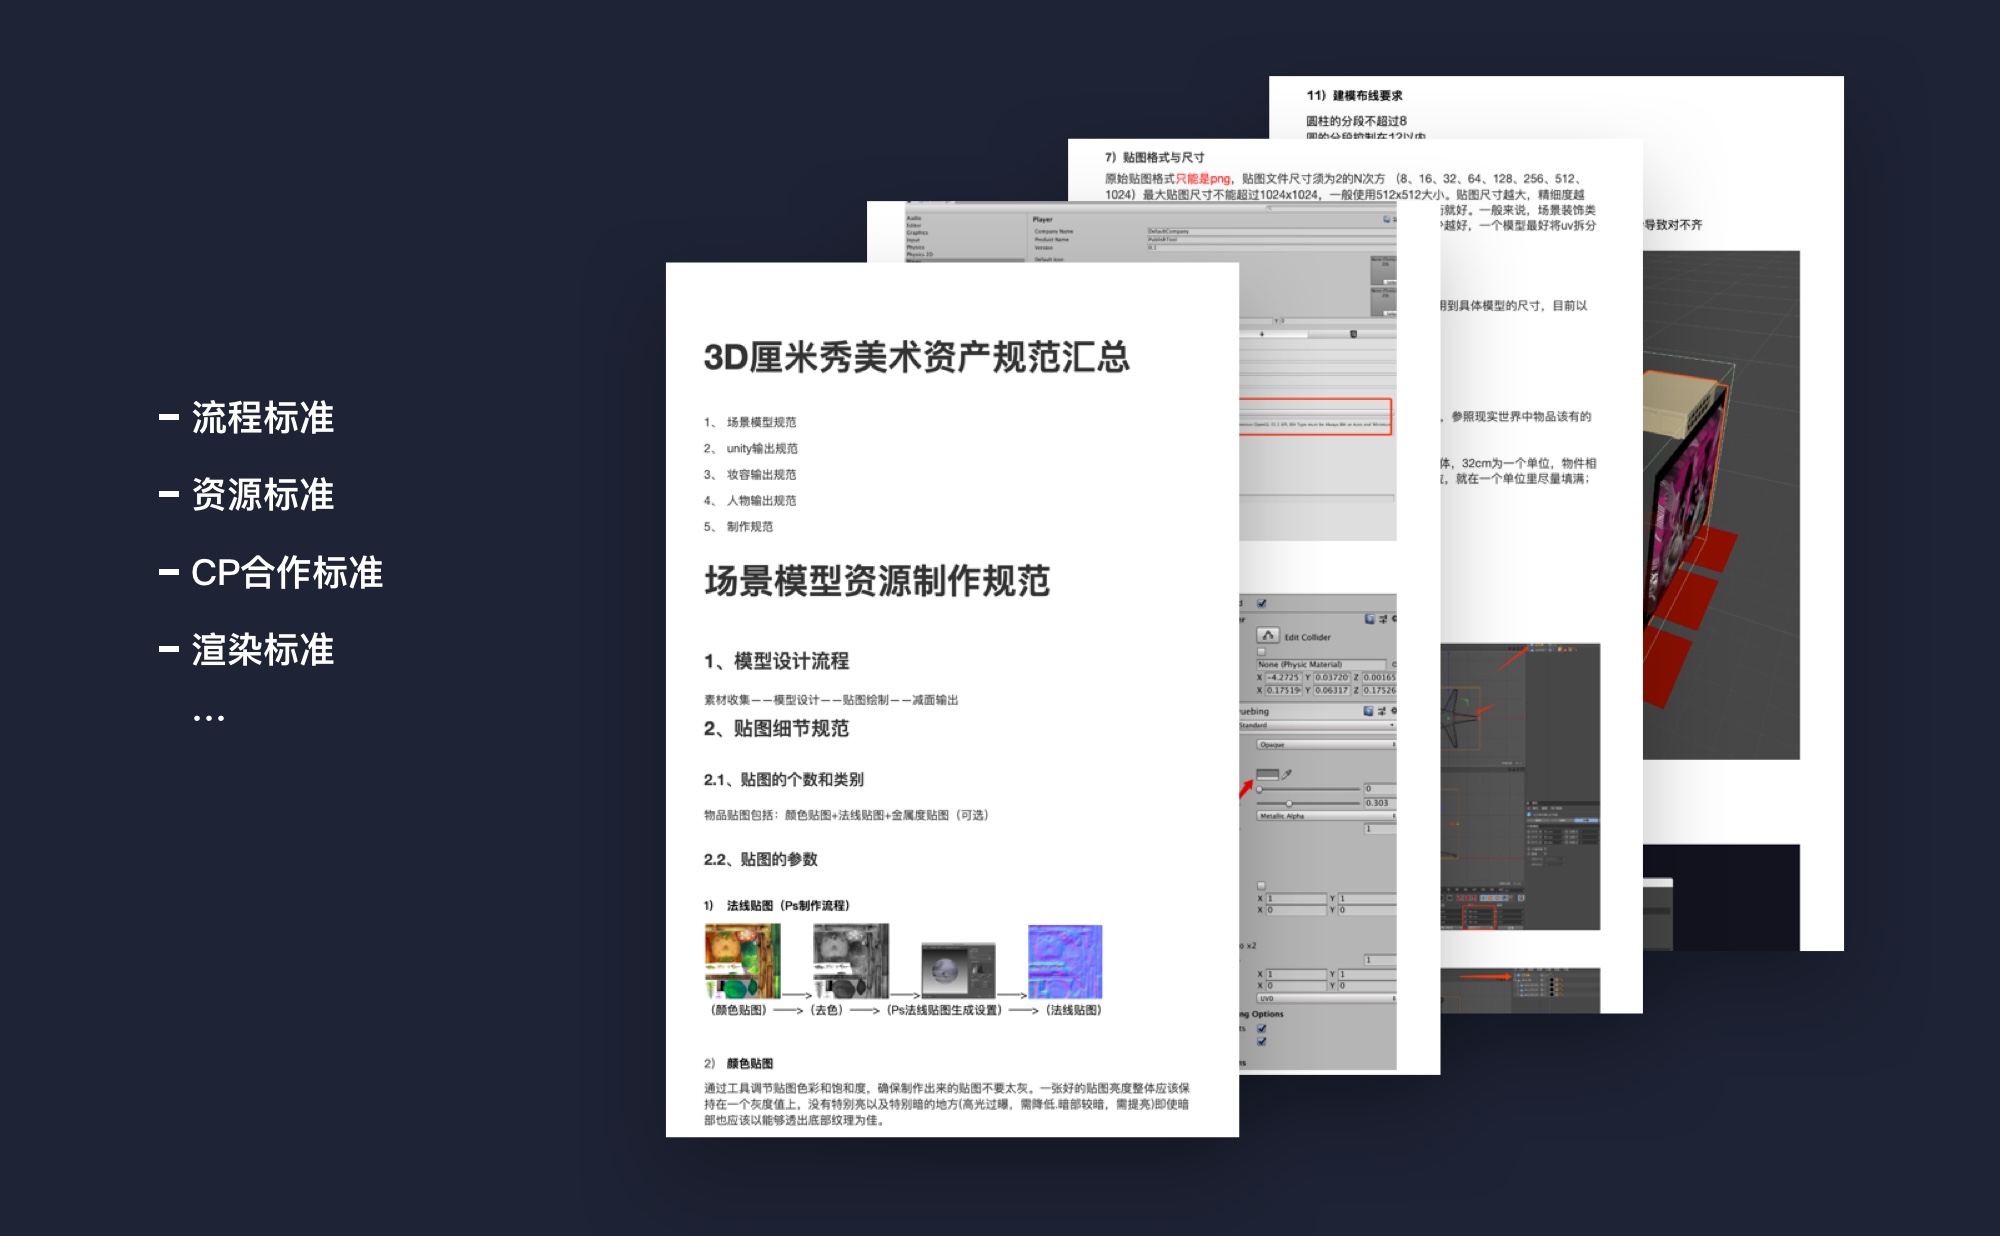
Task: Click heading 1、模型设计流程
Action: (776, 661)
